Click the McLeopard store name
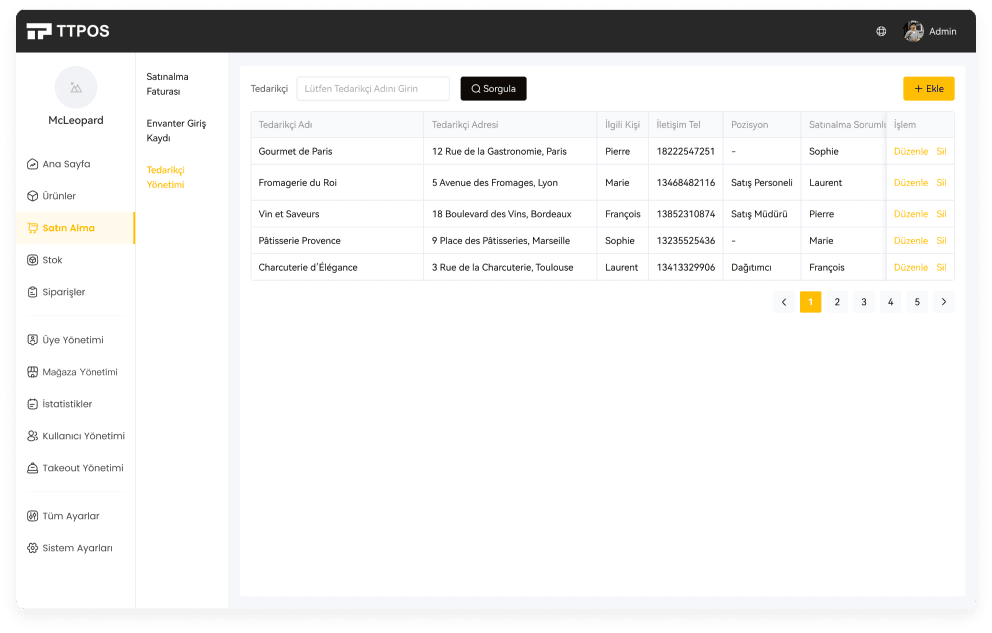The image size is (992, 633). 76,120
